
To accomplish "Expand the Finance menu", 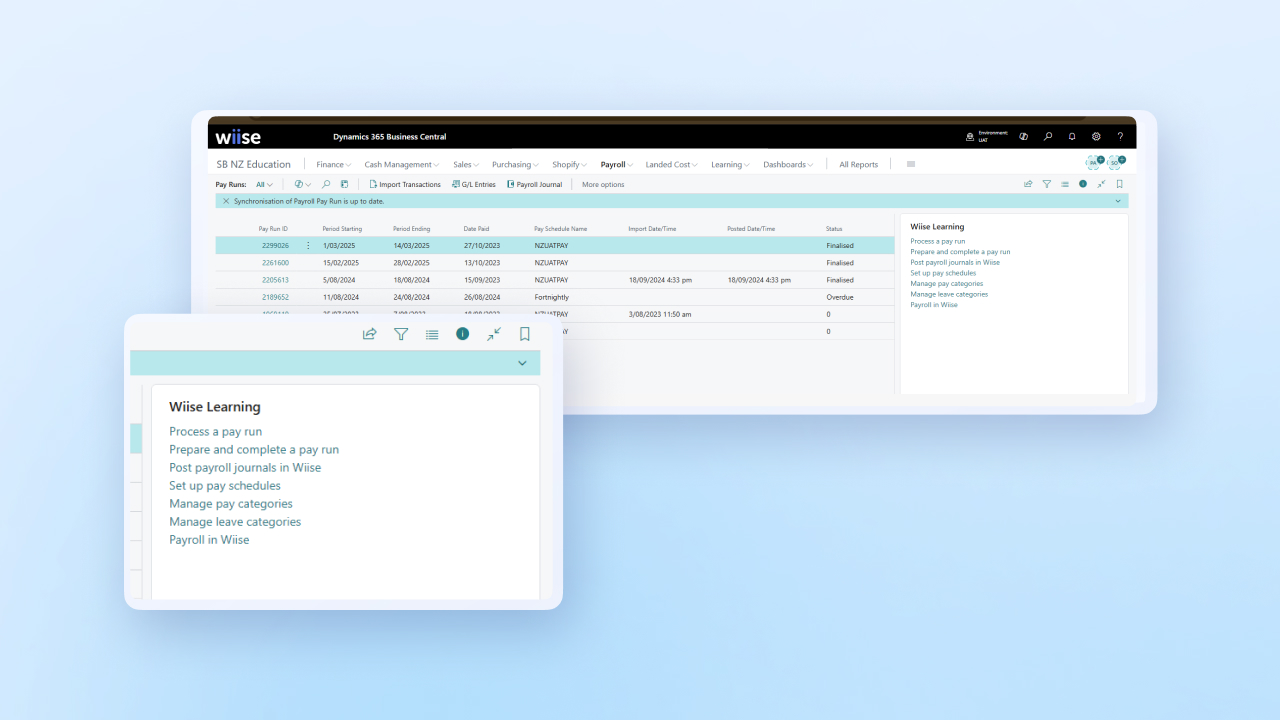I will (x=333, y=164).
